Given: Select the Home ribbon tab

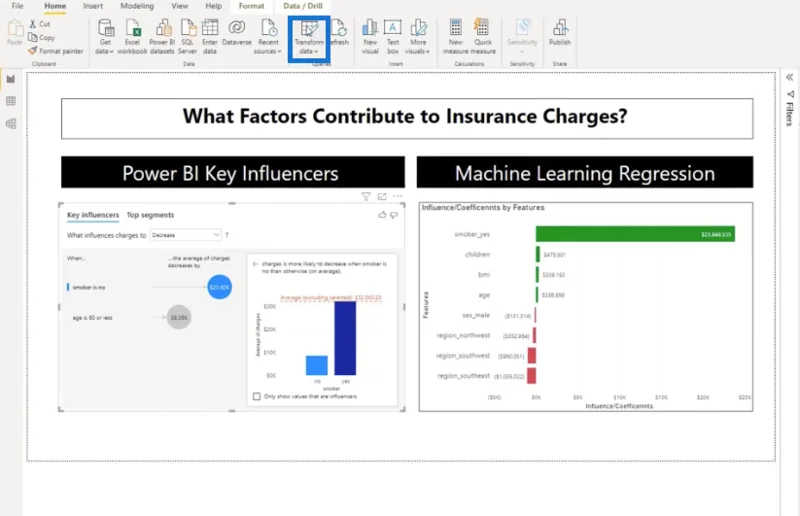Looking at the screenshot, I should [55, 6].
